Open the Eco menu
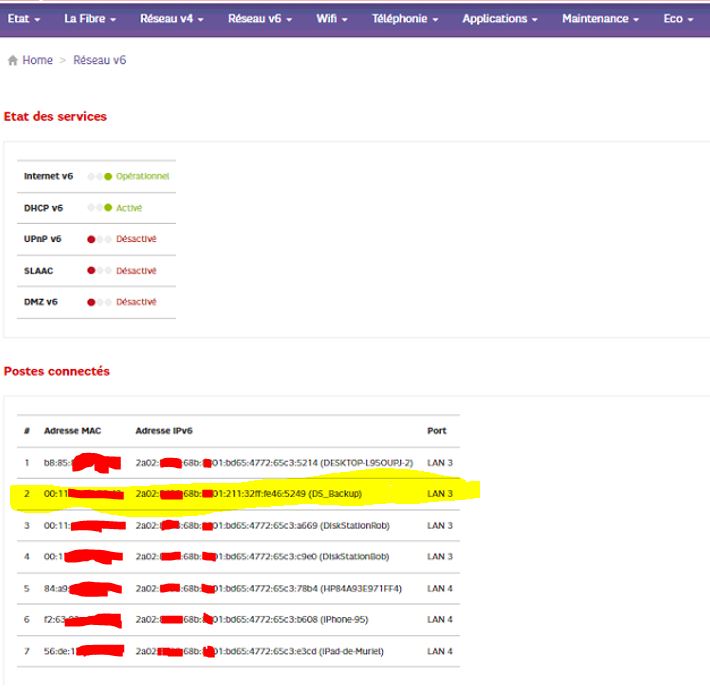Image resolution: width=710 pixels, height=694 pixels. point(678,19)
